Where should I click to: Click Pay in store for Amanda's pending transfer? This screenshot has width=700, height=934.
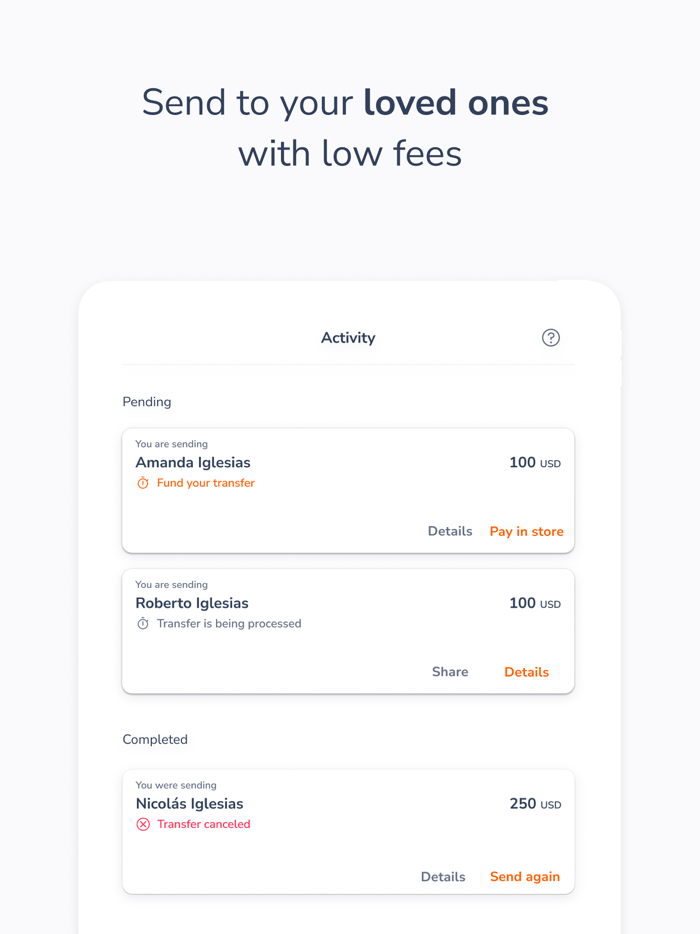526,531
